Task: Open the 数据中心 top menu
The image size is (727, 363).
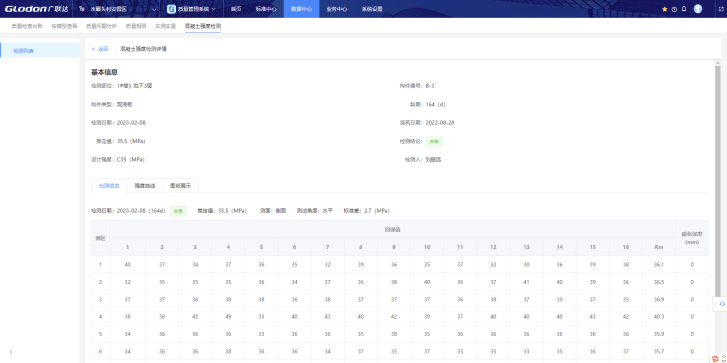Action: [x=301, y=9]
